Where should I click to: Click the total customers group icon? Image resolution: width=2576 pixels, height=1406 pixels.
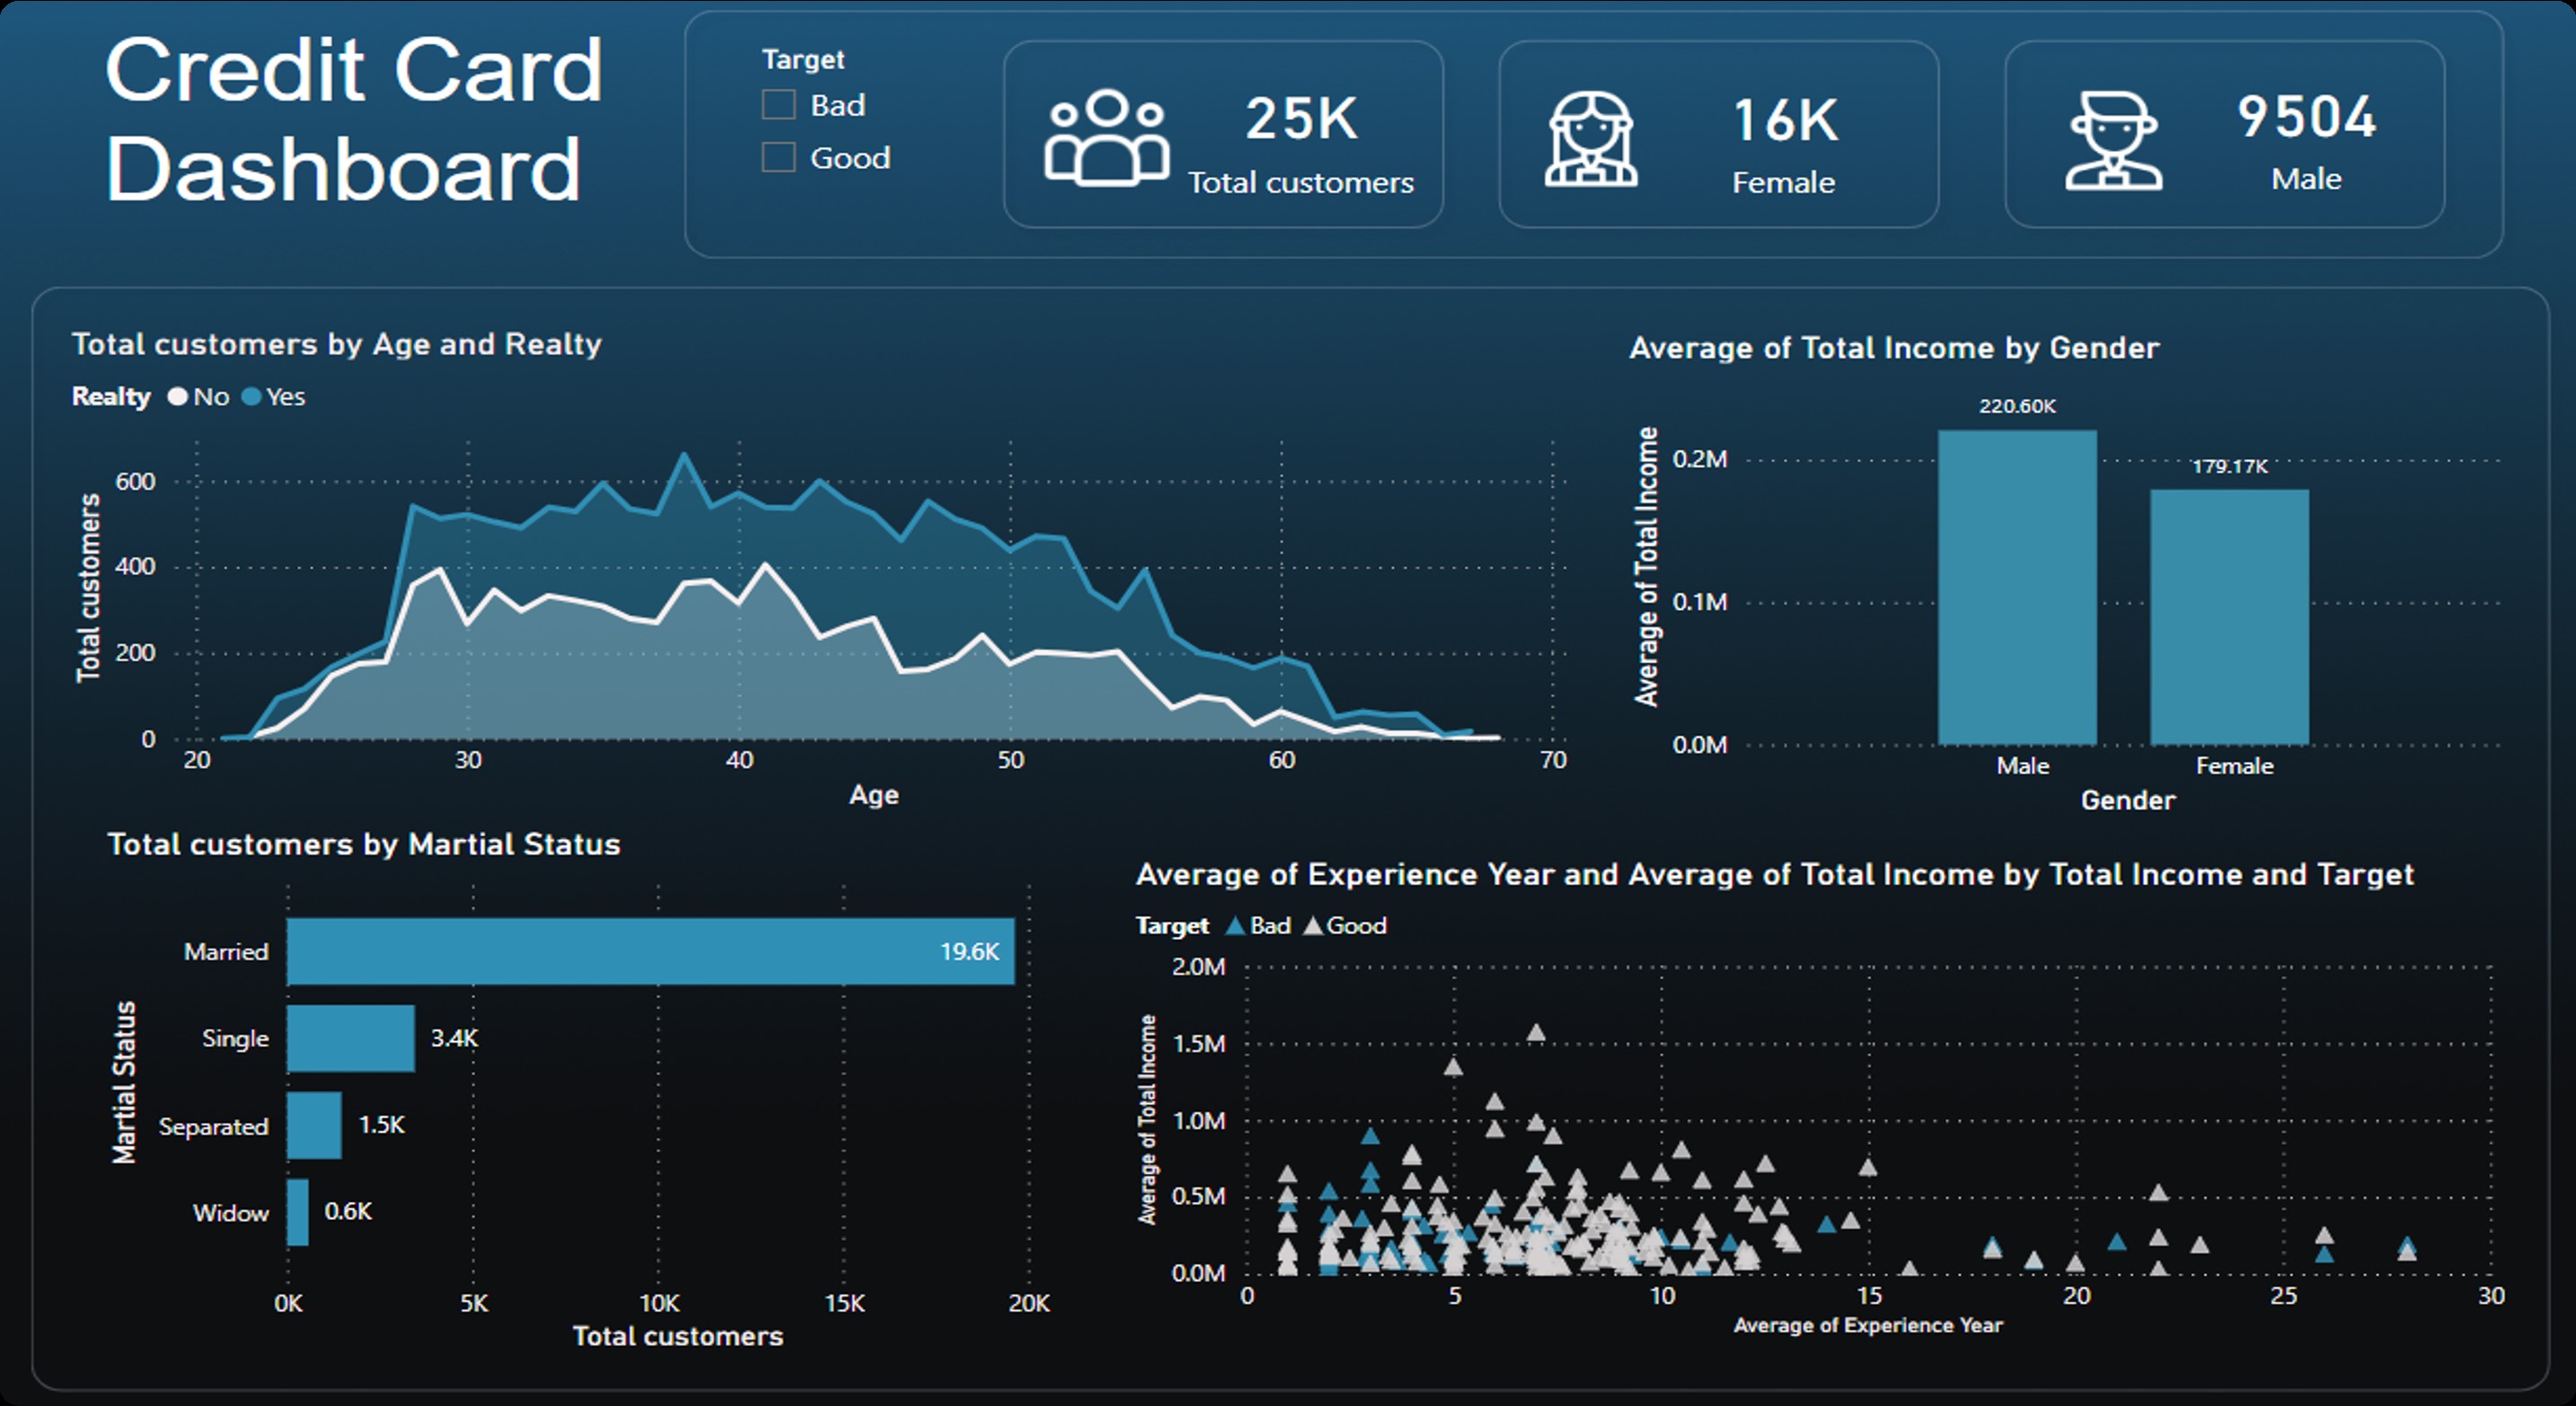(1107, 137)
